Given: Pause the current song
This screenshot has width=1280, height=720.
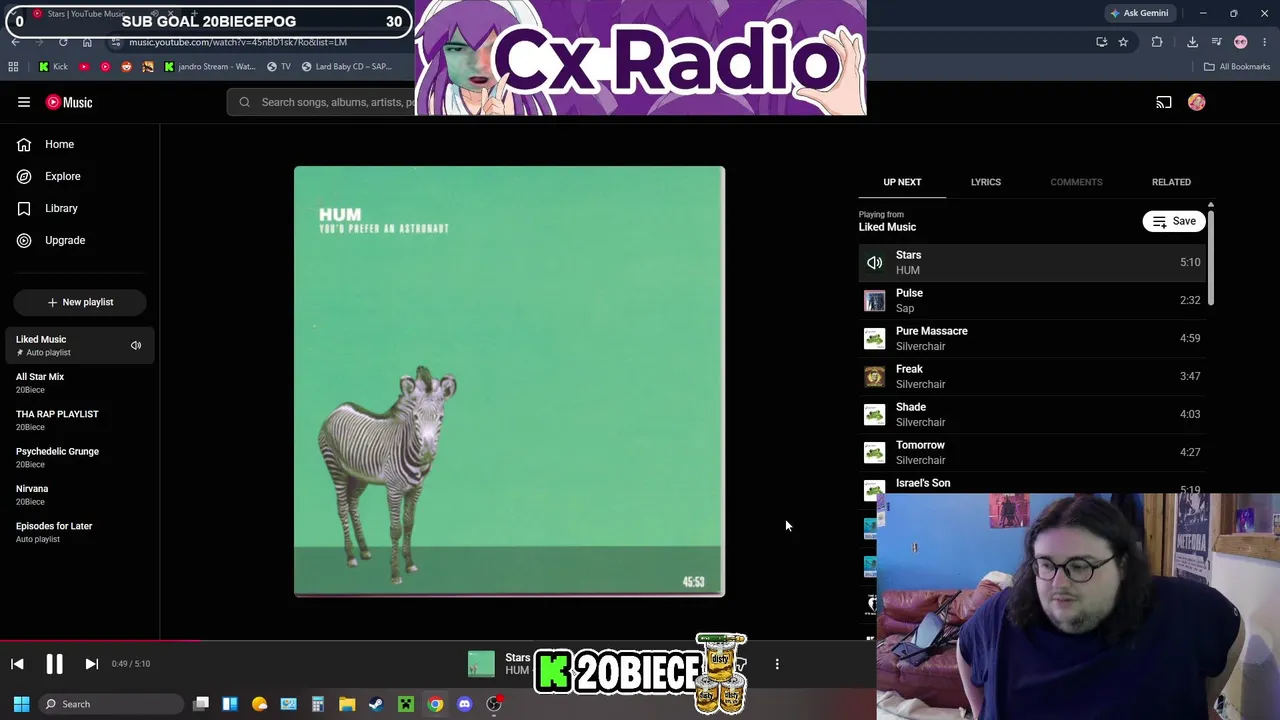Looking at the screenshot, I should pos(54,664).
